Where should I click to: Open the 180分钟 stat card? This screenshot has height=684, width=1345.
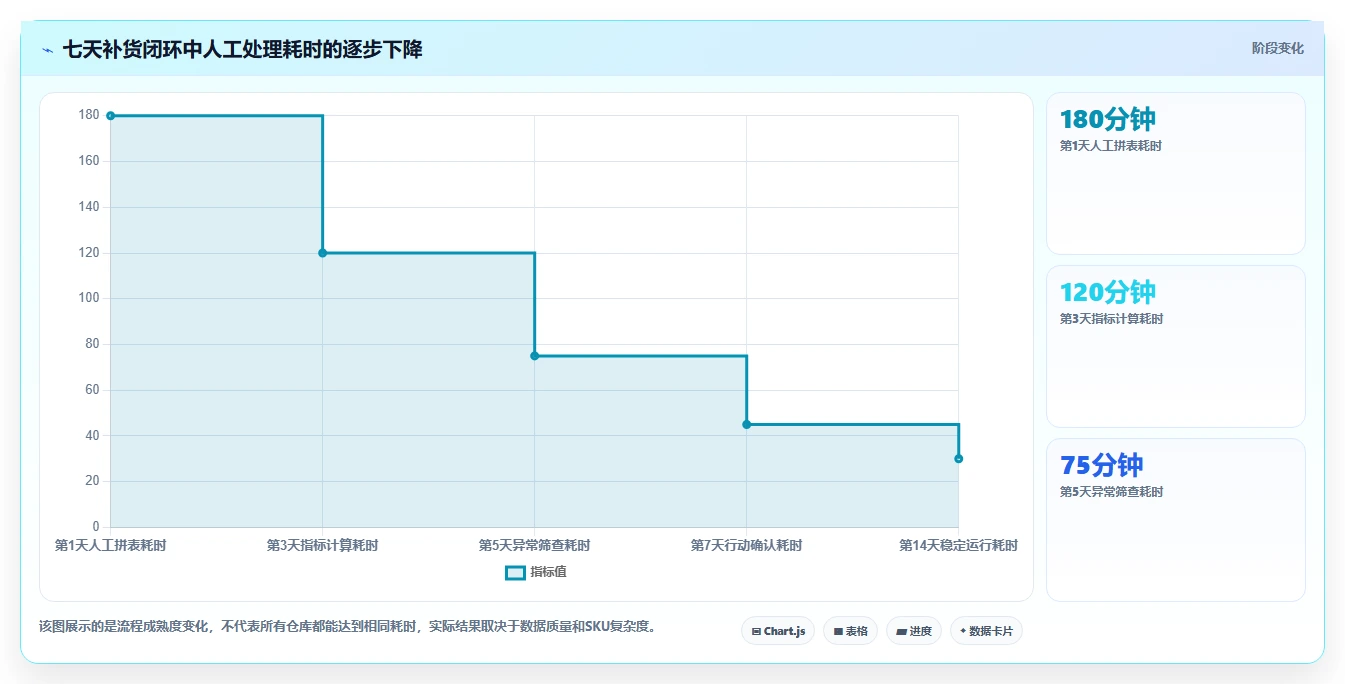1175,173
